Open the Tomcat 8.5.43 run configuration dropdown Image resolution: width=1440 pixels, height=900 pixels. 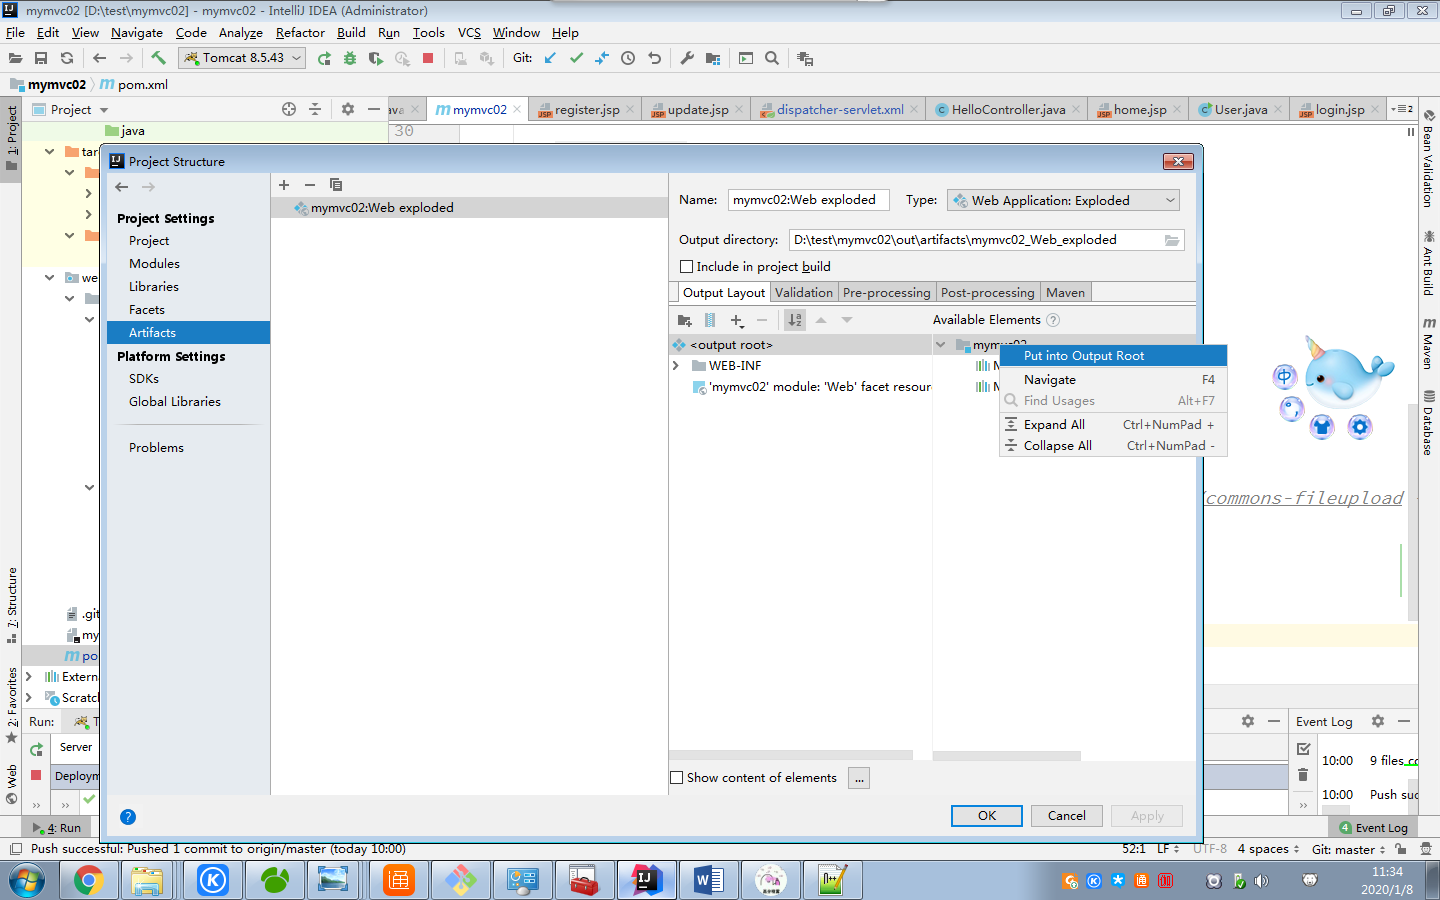point(242,58)
